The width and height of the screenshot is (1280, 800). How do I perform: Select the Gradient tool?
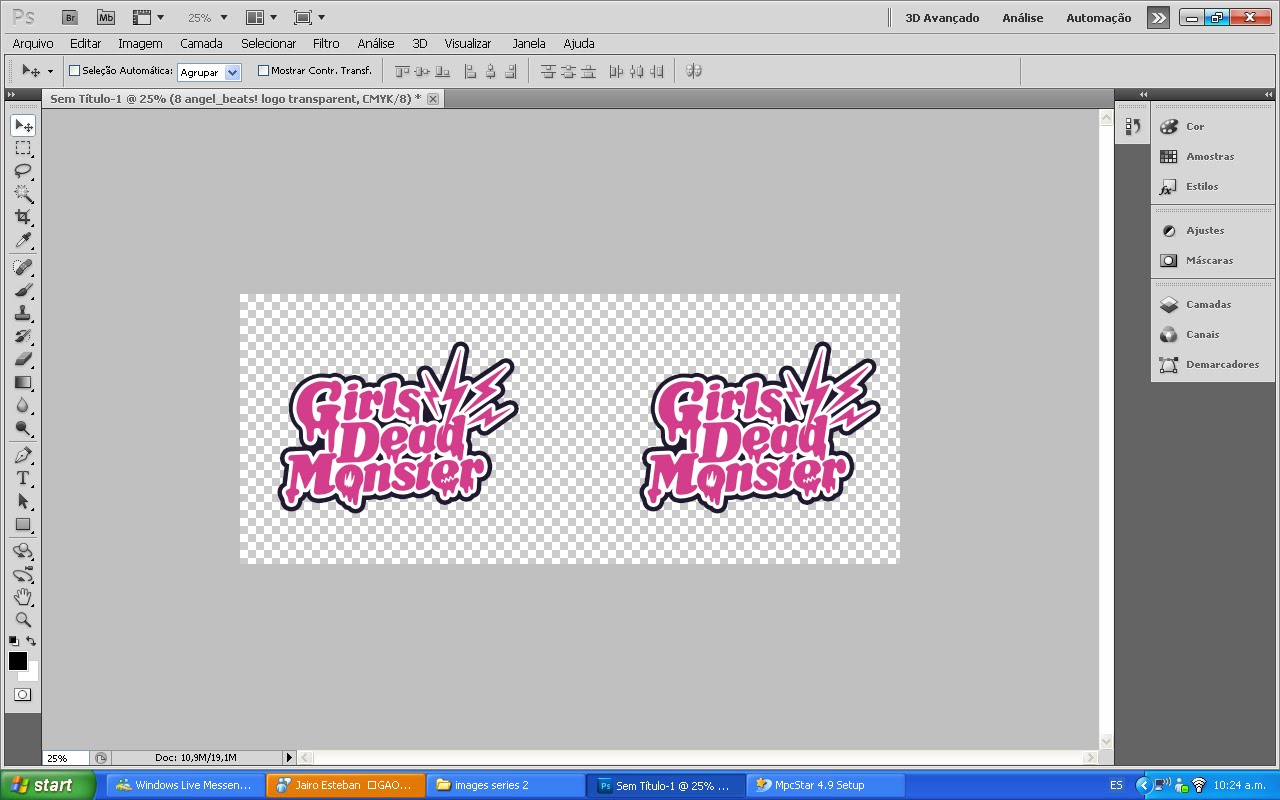23,382
